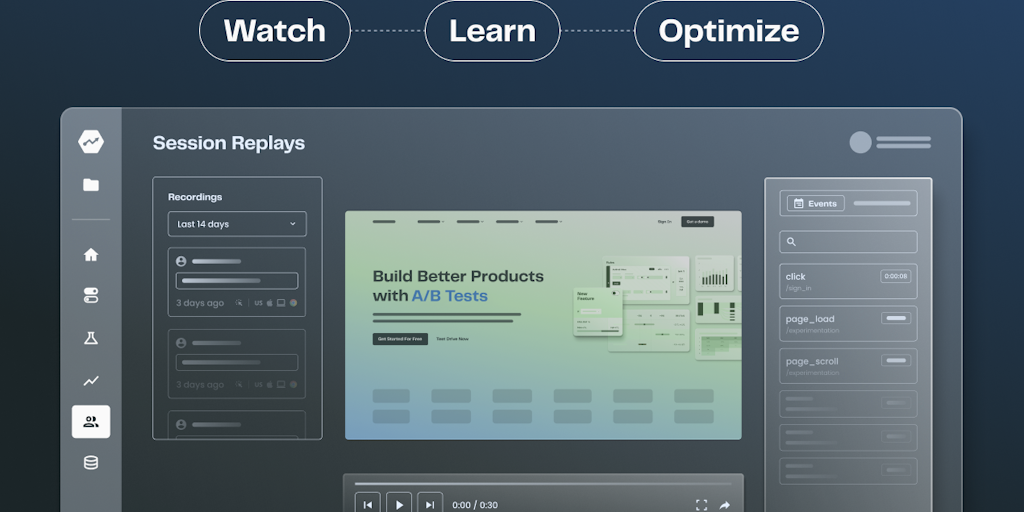Open the metrics trend line icon
The image size is (1024, 512).
pos(91,380)
